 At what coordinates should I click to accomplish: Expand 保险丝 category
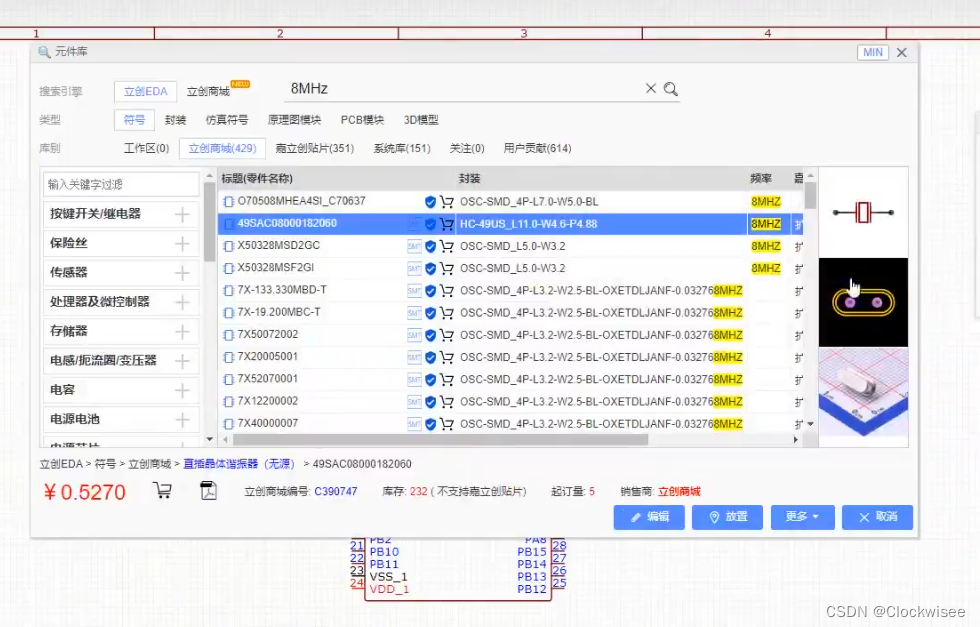[182, 243]
